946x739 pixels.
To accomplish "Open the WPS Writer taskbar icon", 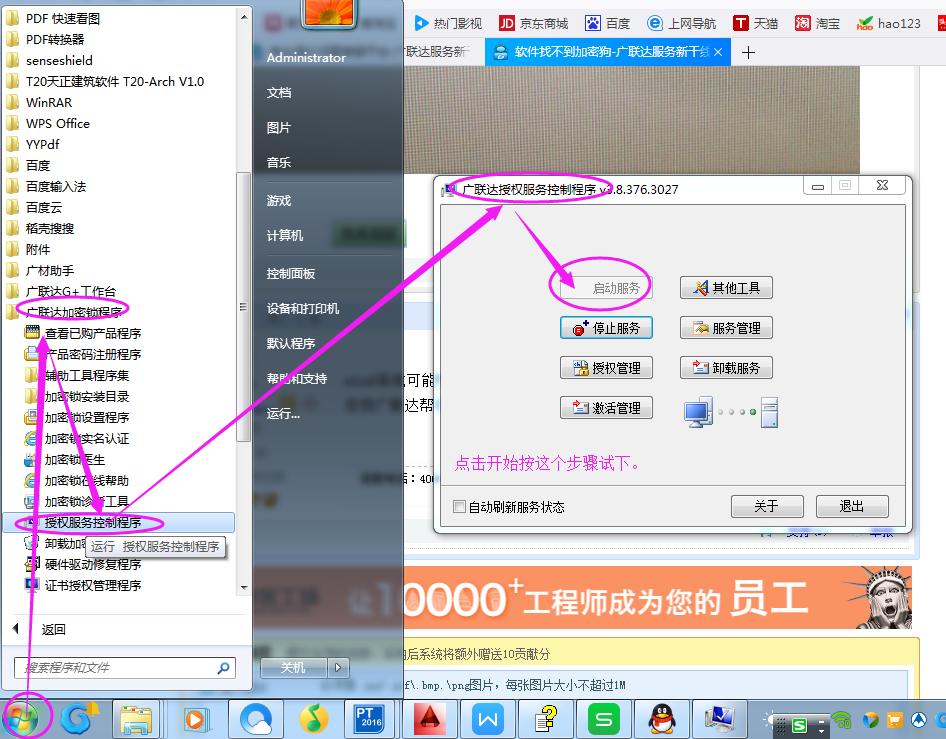I will point(487,718).
